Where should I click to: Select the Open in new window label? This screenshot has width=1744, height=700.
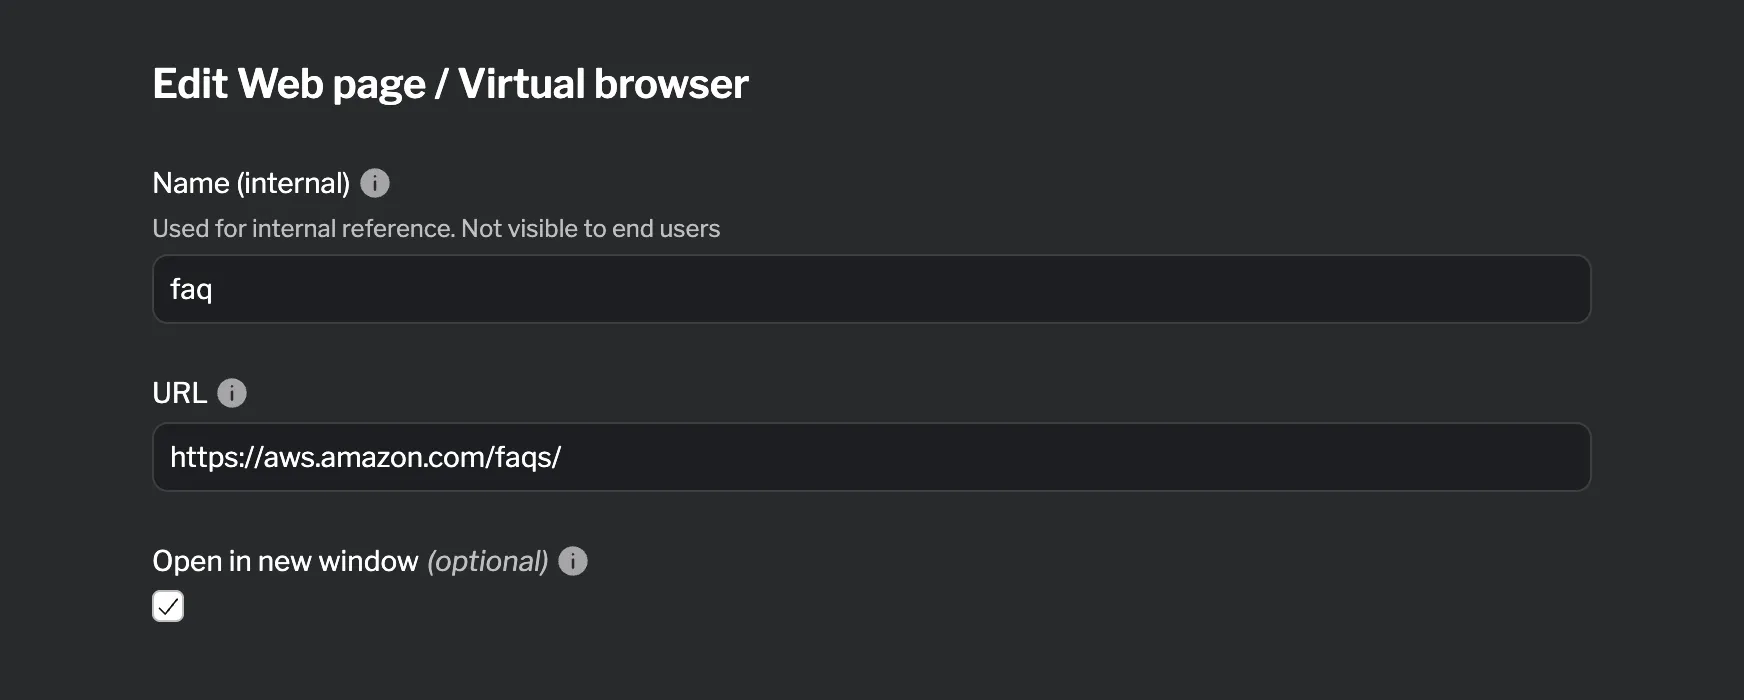click(284, 561)
